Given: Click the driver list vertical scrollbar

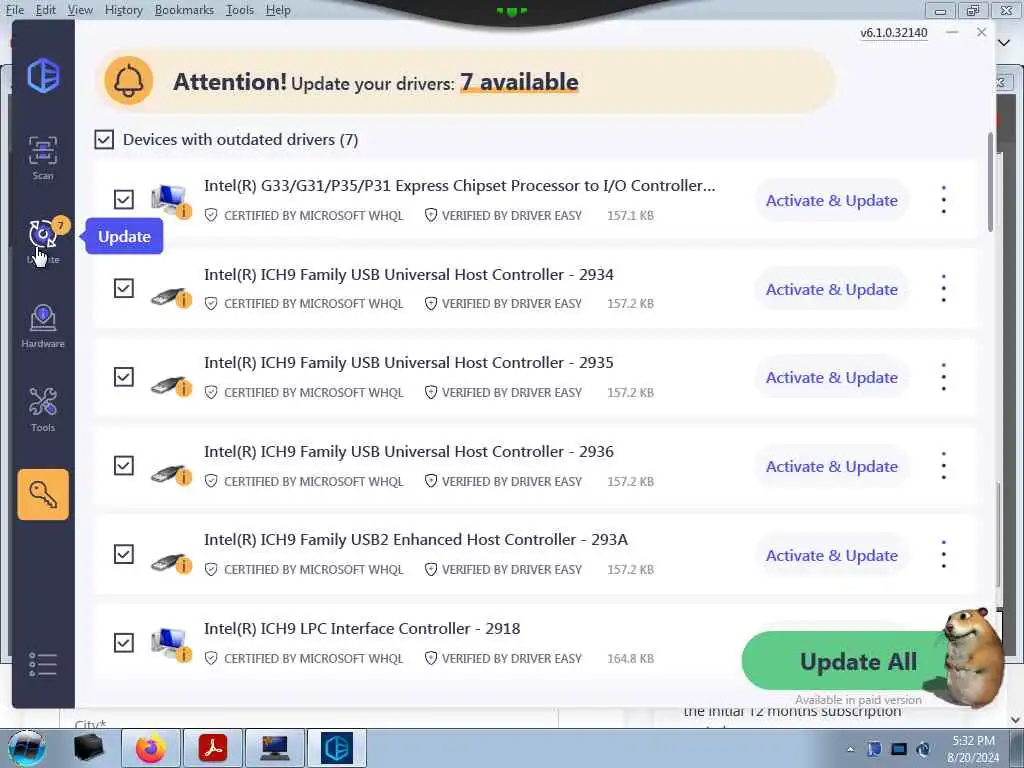Looking at the screenshot, I should (991, 183).
